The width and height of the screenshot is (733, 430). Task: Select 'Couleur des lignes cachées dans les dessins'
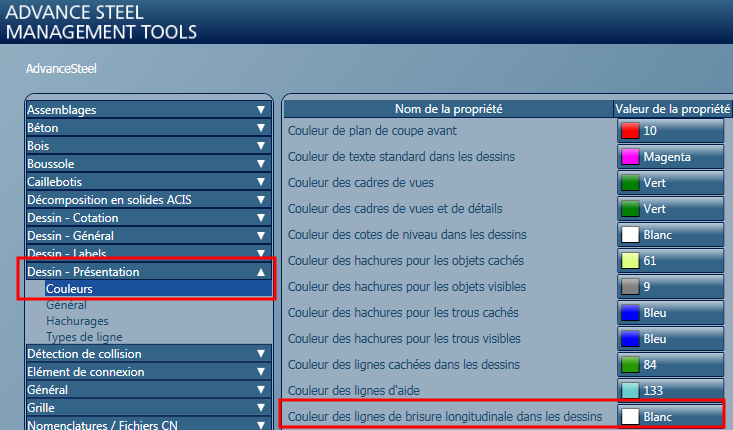tap(403, 365)
